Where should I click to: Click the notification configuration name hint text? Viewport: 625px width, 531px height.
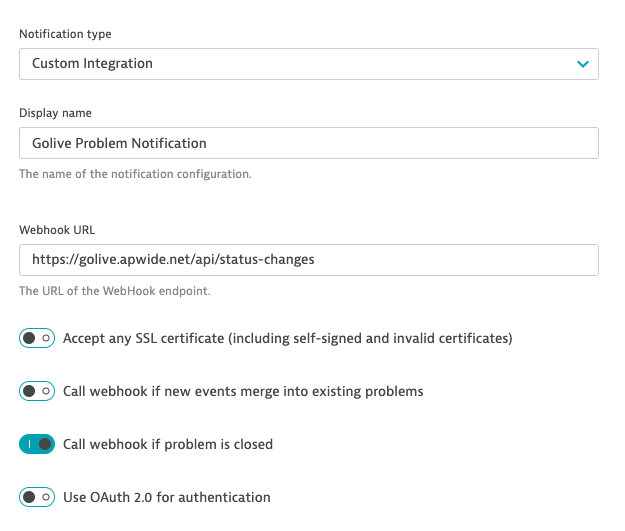click(135, 174)
